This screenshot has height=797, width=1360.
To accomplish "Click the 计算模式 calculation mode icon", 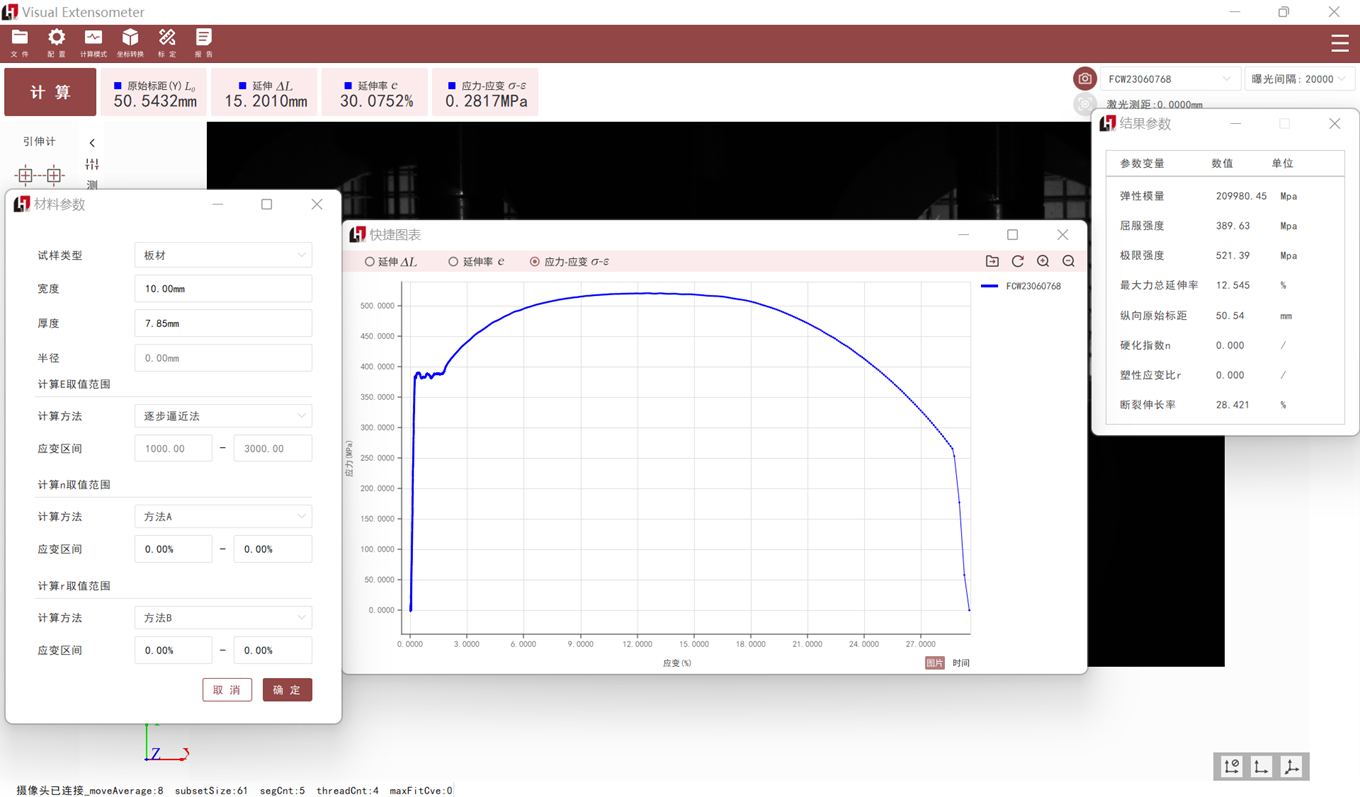I will [x=93, y=42].
